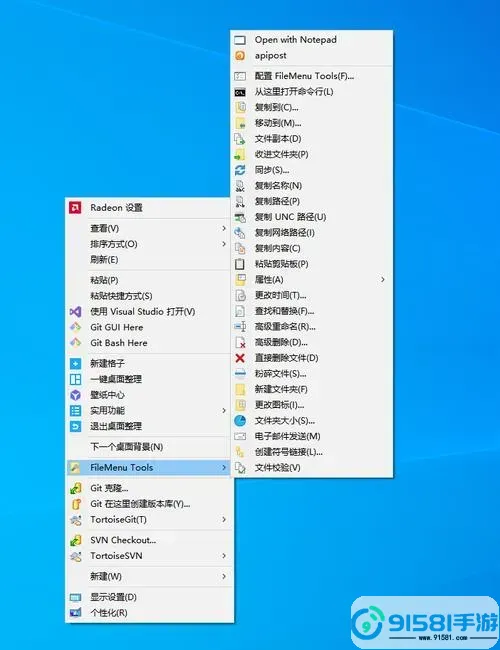This screenshot has width=500, height=650.
Task: Click the 文件夹大小 pie chart icon
Action: click(240, 421)
